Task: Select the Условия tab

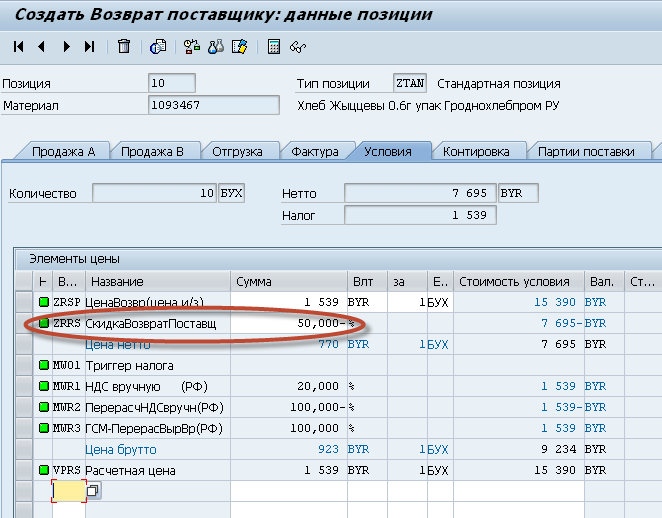Action: coord(388,152)
